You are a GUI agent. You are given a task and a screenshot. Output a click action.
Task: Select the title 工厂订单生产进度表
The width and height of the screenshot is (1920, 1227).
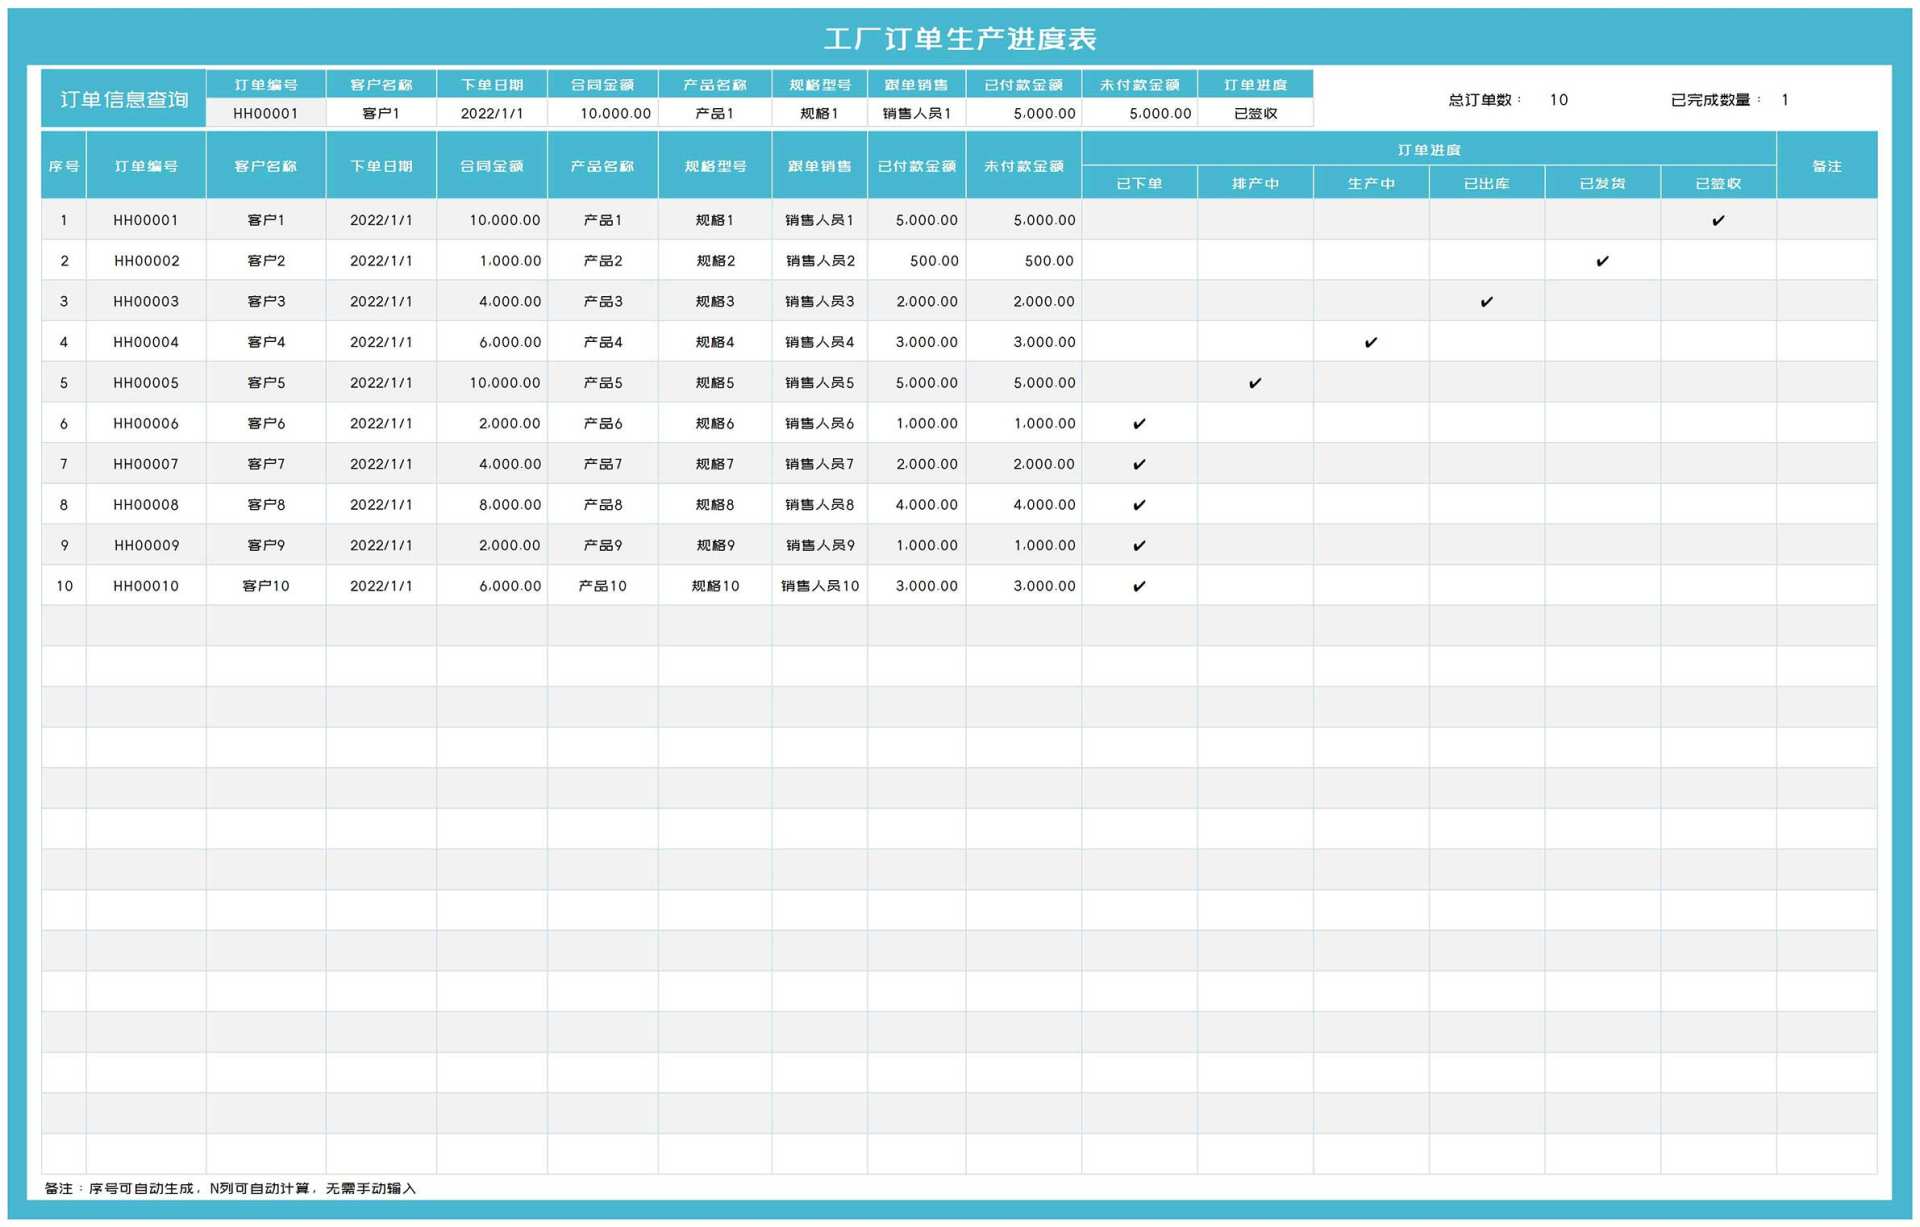[959, 39]
